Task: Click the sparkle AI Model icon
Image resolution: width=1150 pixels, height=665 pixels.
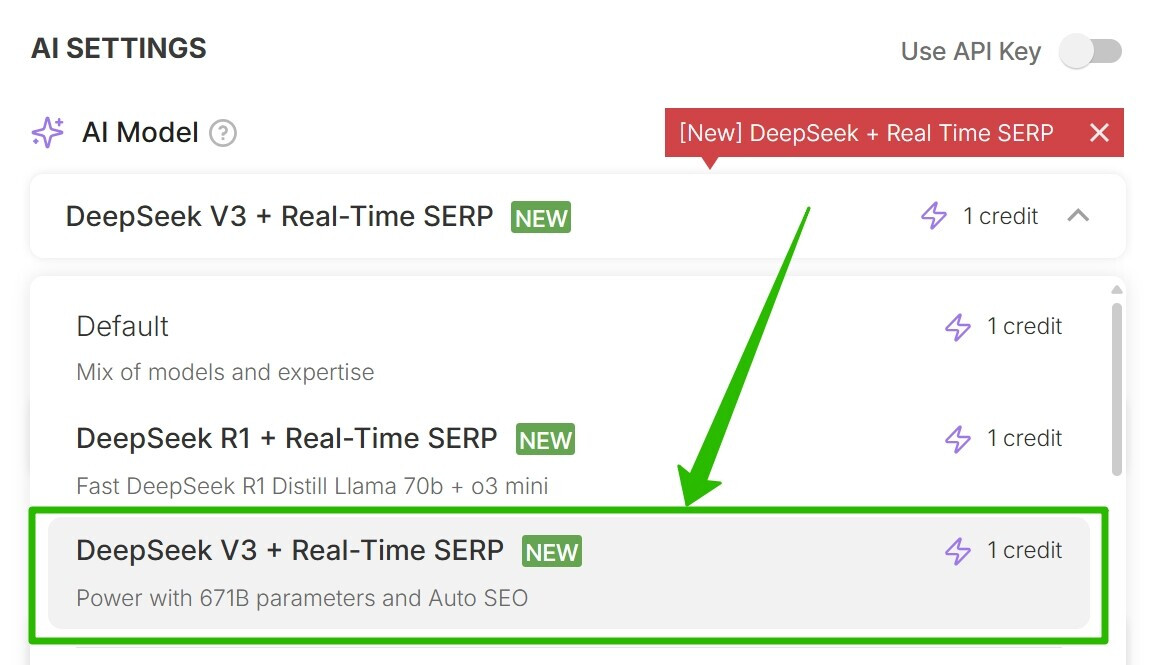Action: 47,132
